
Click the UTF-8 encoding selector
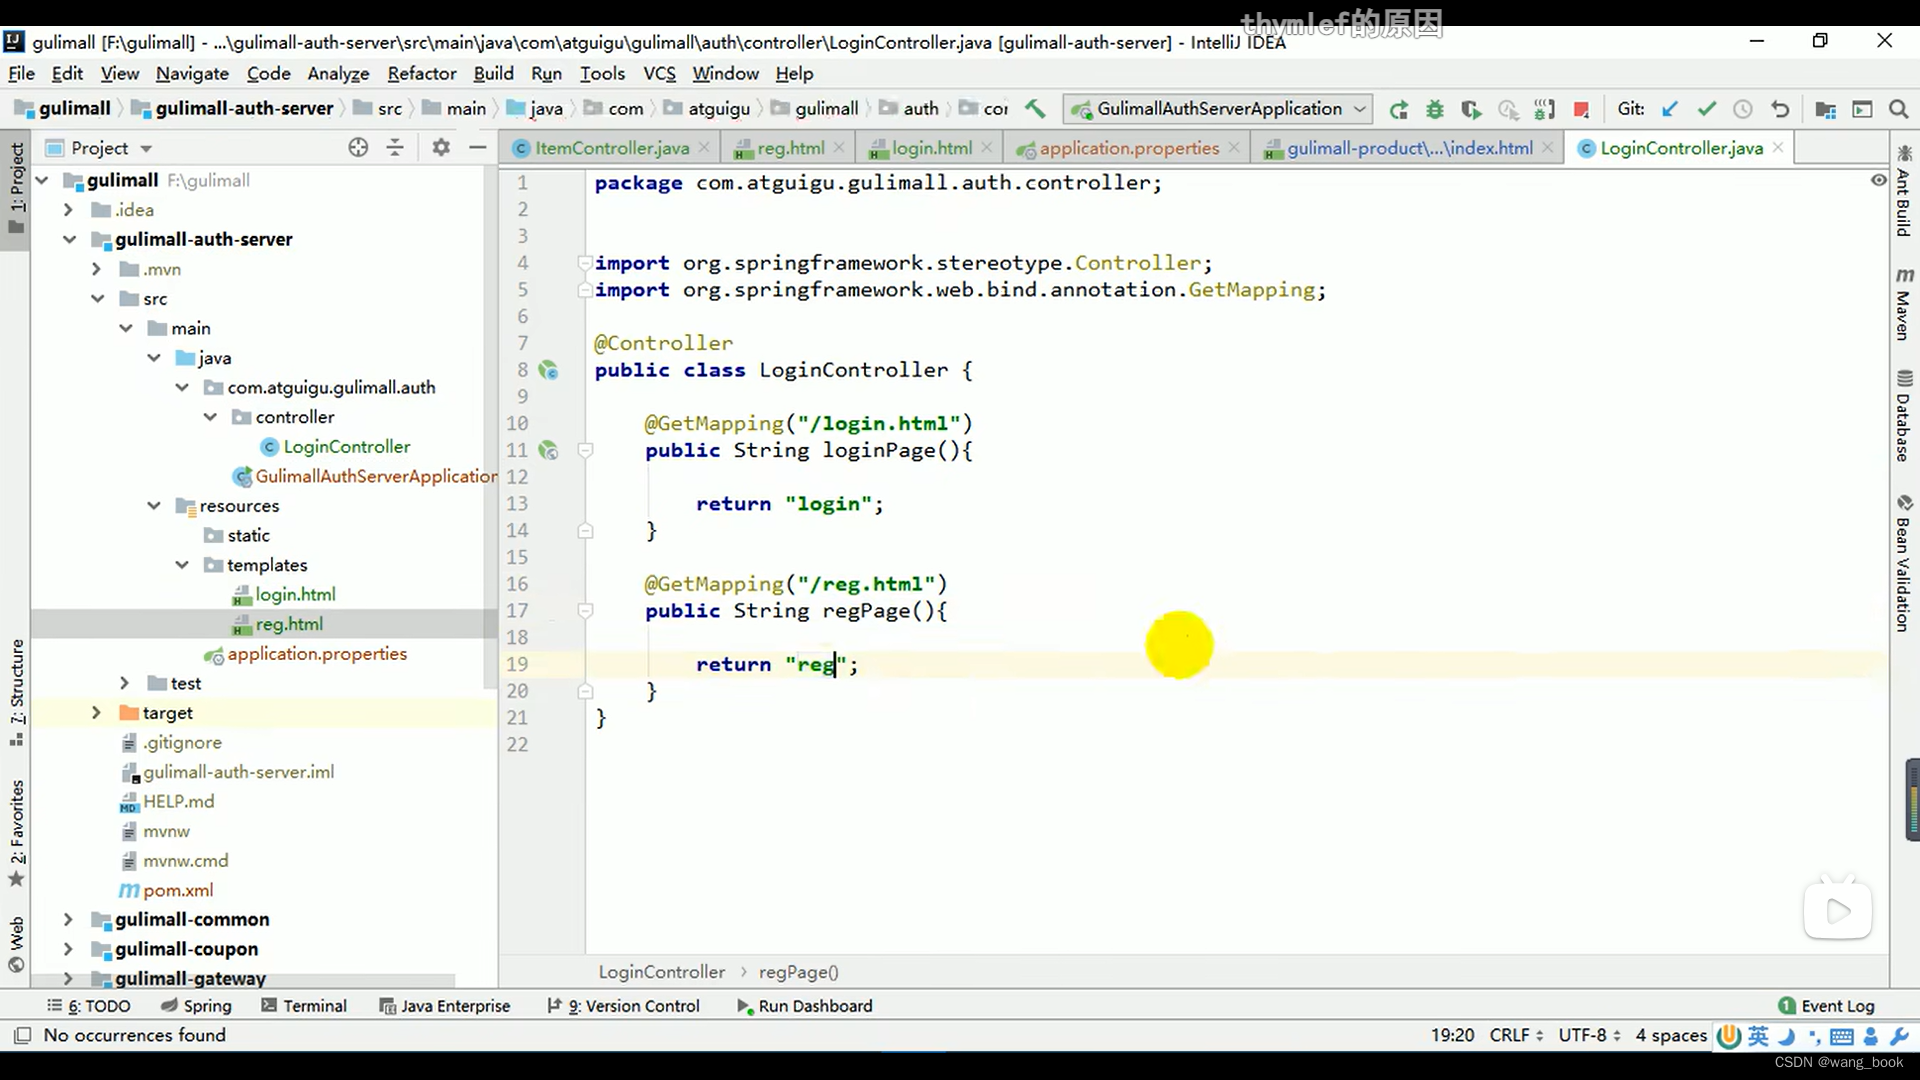tap(1589, 1035)
